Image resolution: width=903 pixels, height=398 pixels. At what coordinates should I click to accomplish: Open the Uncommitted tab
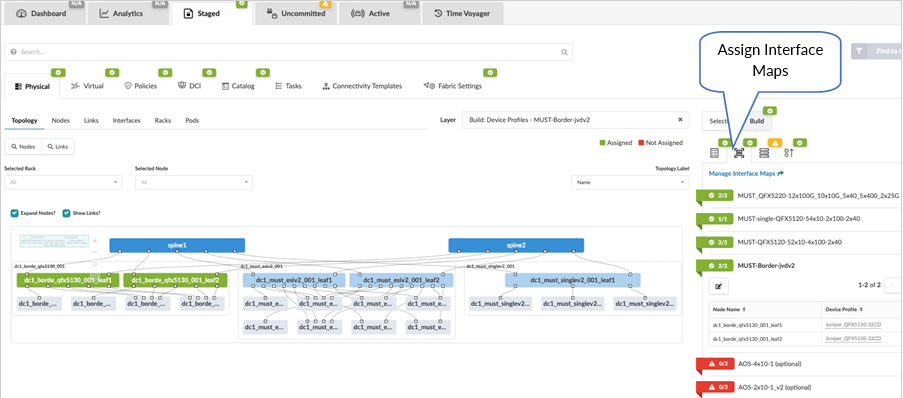click(x=296, y=13)
